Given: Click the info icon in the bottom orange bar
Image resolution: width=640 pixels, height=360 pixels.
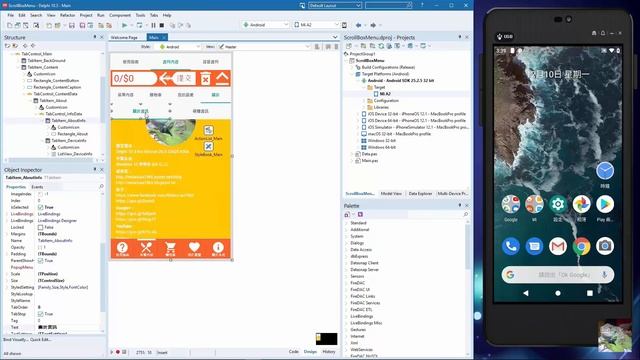Looking at the screenshot, I should 218,247.
